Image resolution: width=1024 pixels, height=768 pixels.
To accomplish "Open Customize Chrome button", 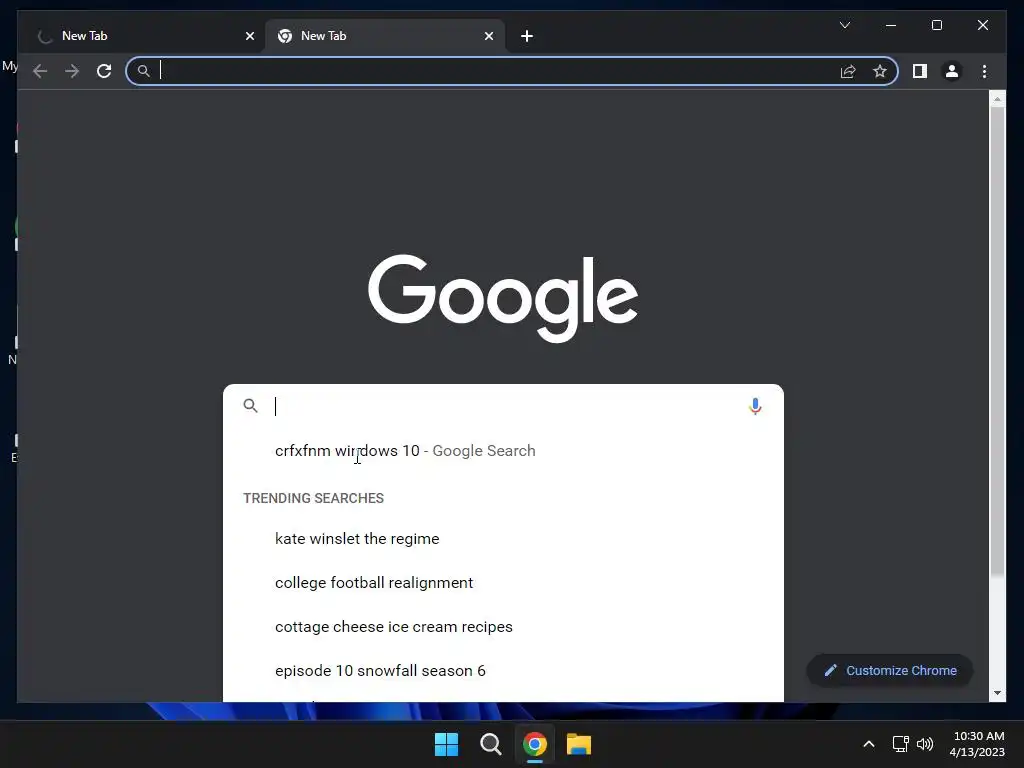I will [x=889, y=671].
